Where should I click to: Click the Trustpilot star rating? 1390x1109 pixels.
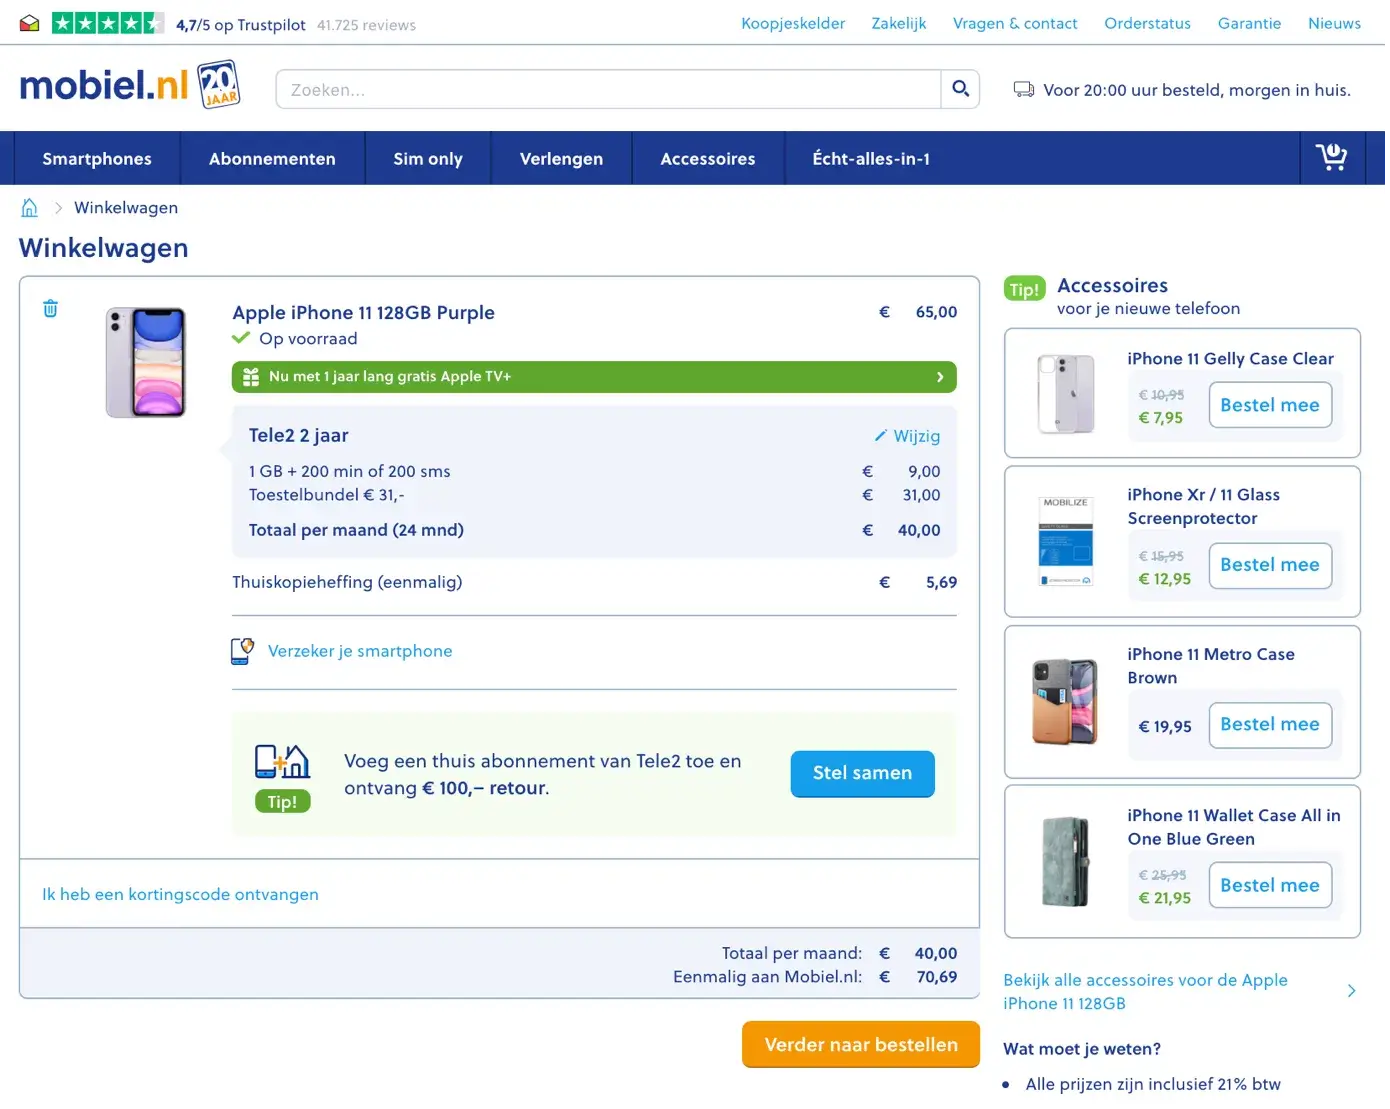click(107, 24)
